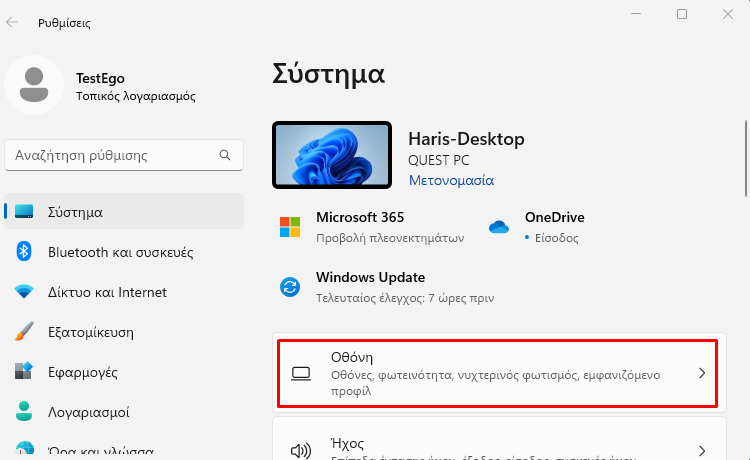
Task: Select Σύστημα in the sidebar
Action: [x=124, y=211]
